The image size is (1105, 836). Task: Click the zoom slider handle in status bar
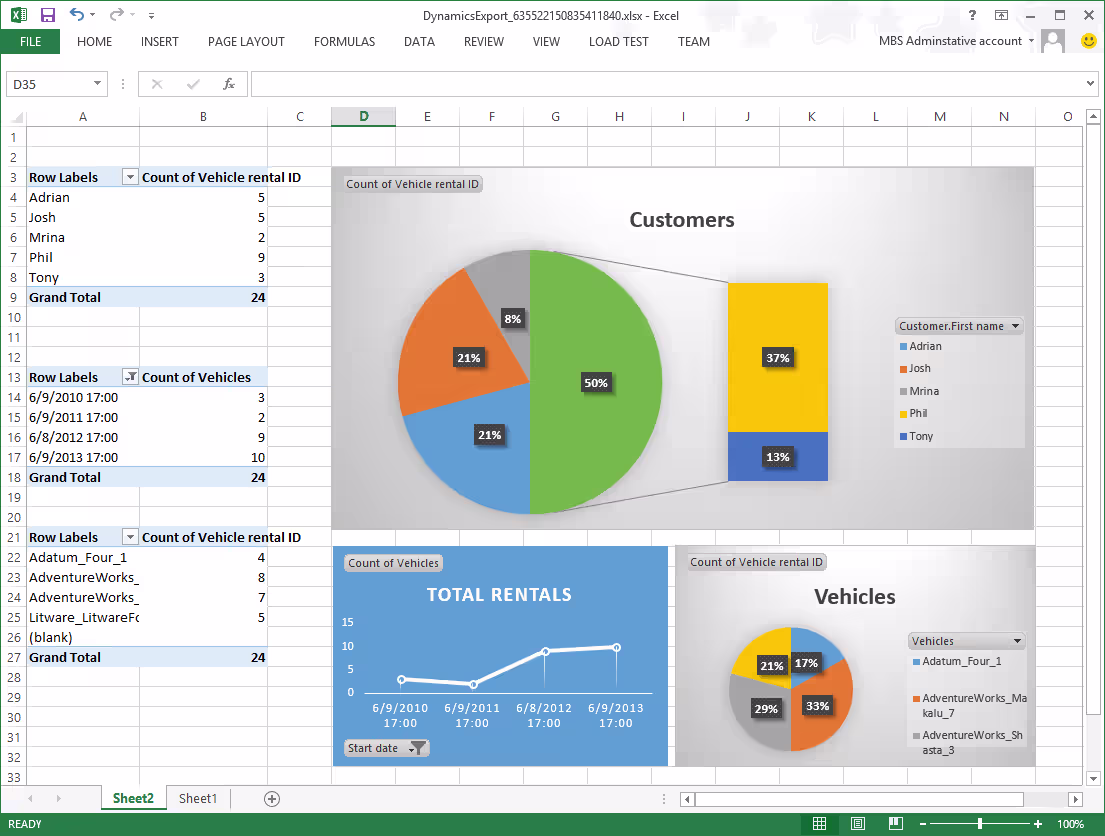pos(979,824)
